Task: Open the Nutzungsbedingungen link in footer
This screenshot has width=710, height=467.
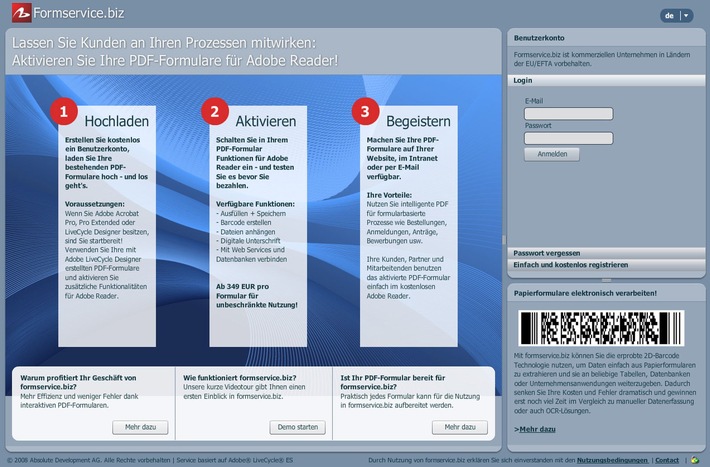Action: 613,460
